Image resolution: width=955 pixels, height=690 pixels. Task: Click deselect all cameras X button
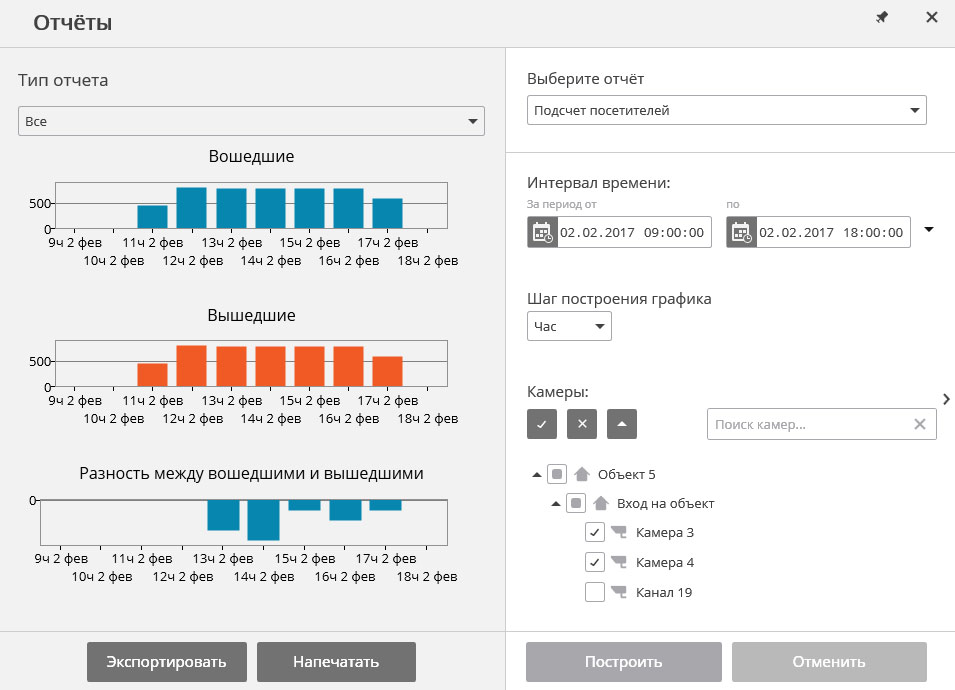point(582,424)
